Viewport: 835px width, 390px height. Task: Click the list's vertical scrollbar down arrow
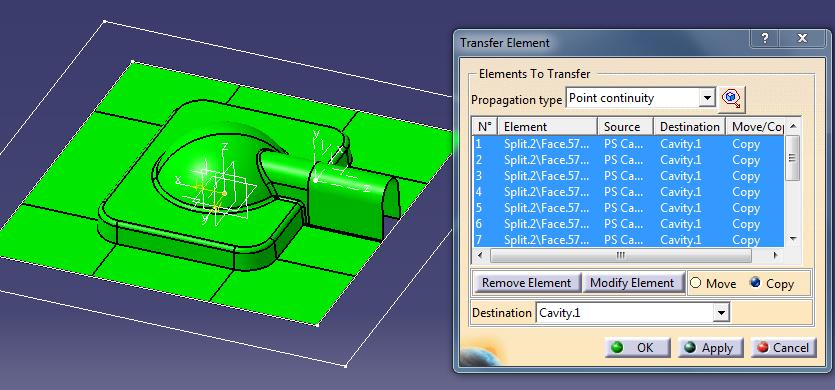click(792, 240)
